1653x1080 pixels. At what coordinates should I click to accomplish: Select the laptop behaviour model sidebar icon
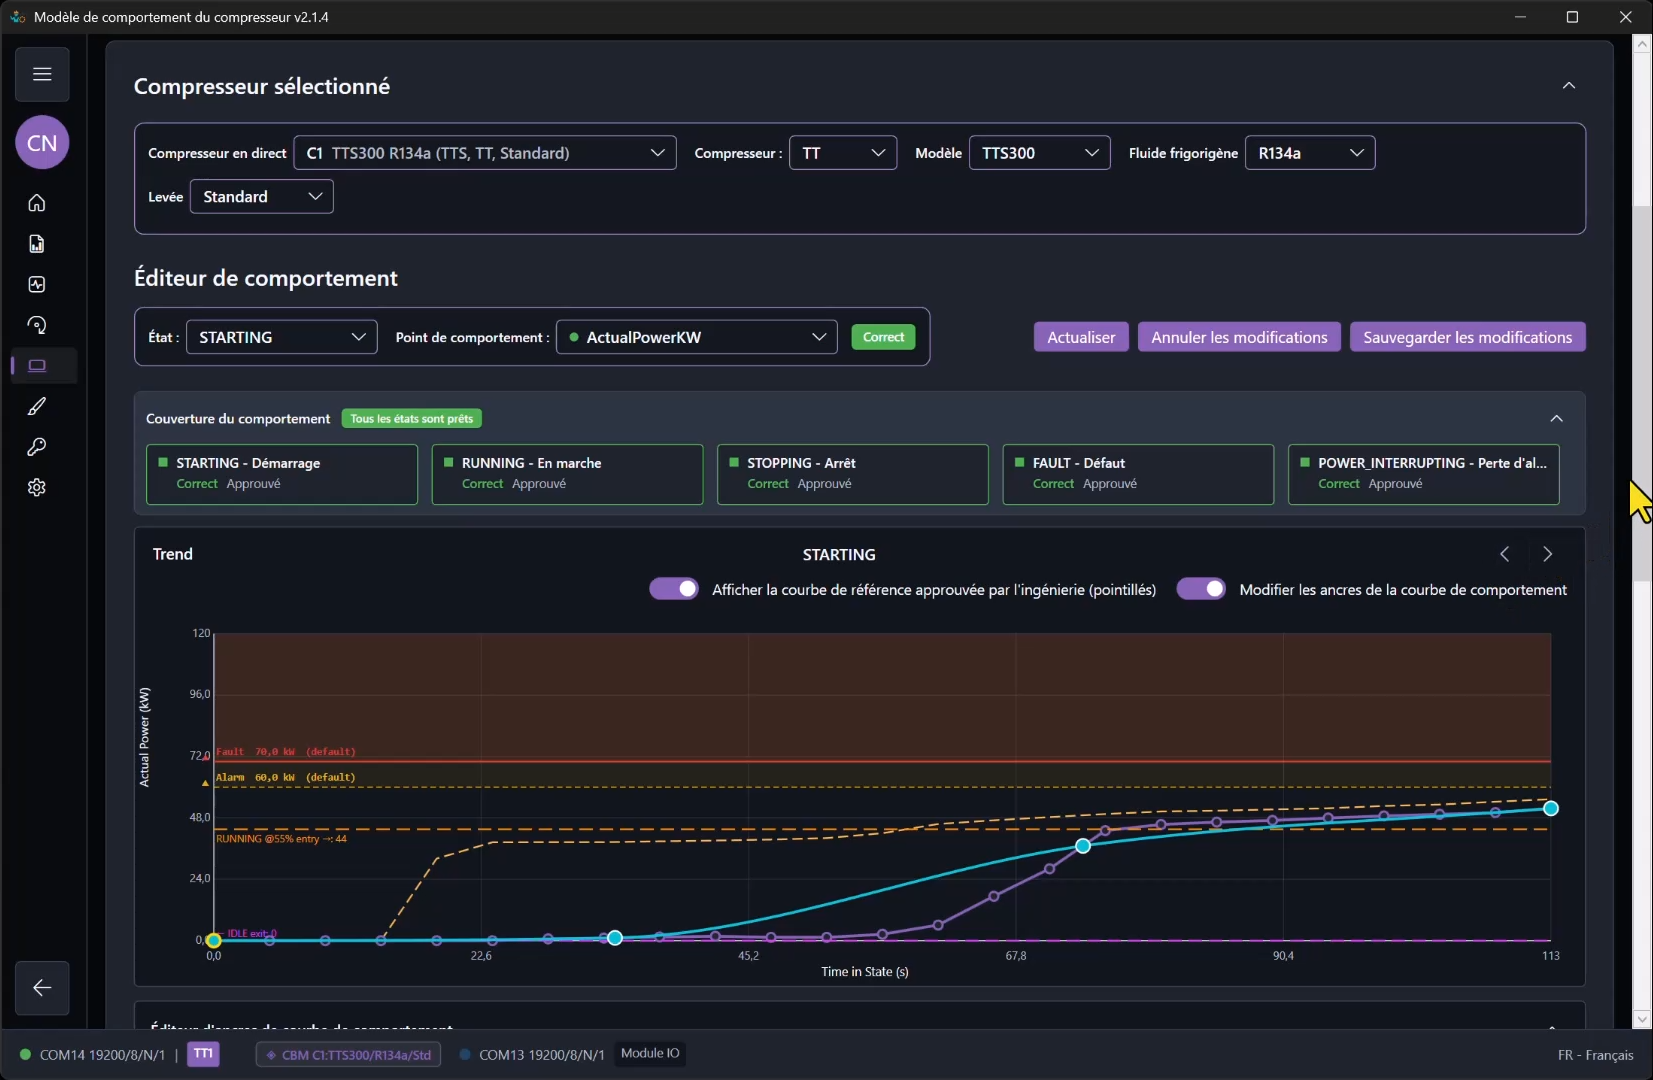[x=37, y=366]
